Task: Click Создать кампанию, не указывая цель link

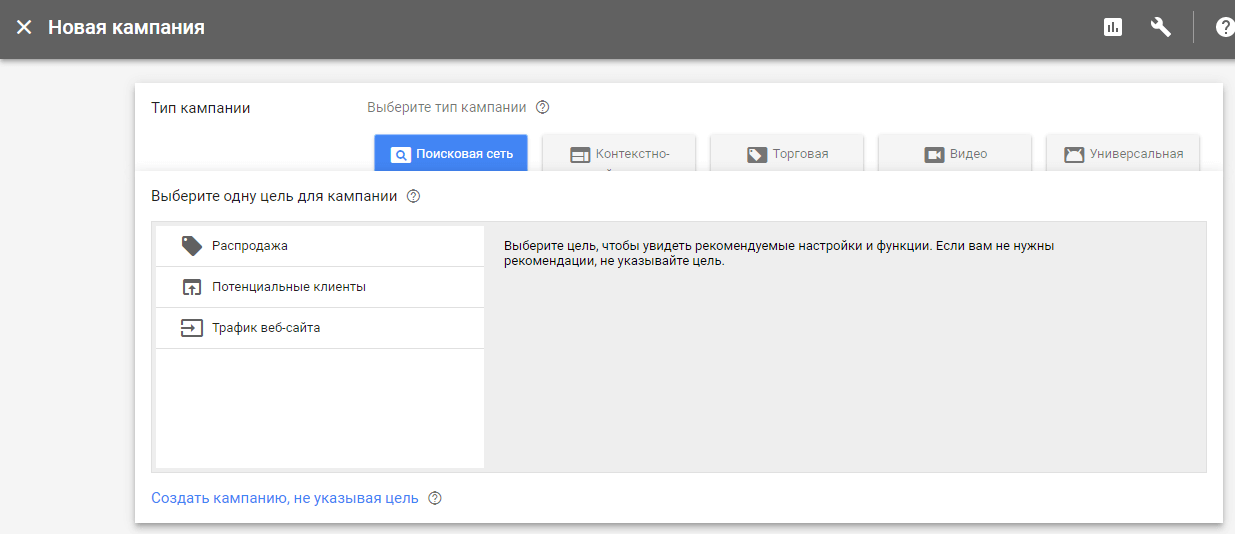Action: (285, 498)
